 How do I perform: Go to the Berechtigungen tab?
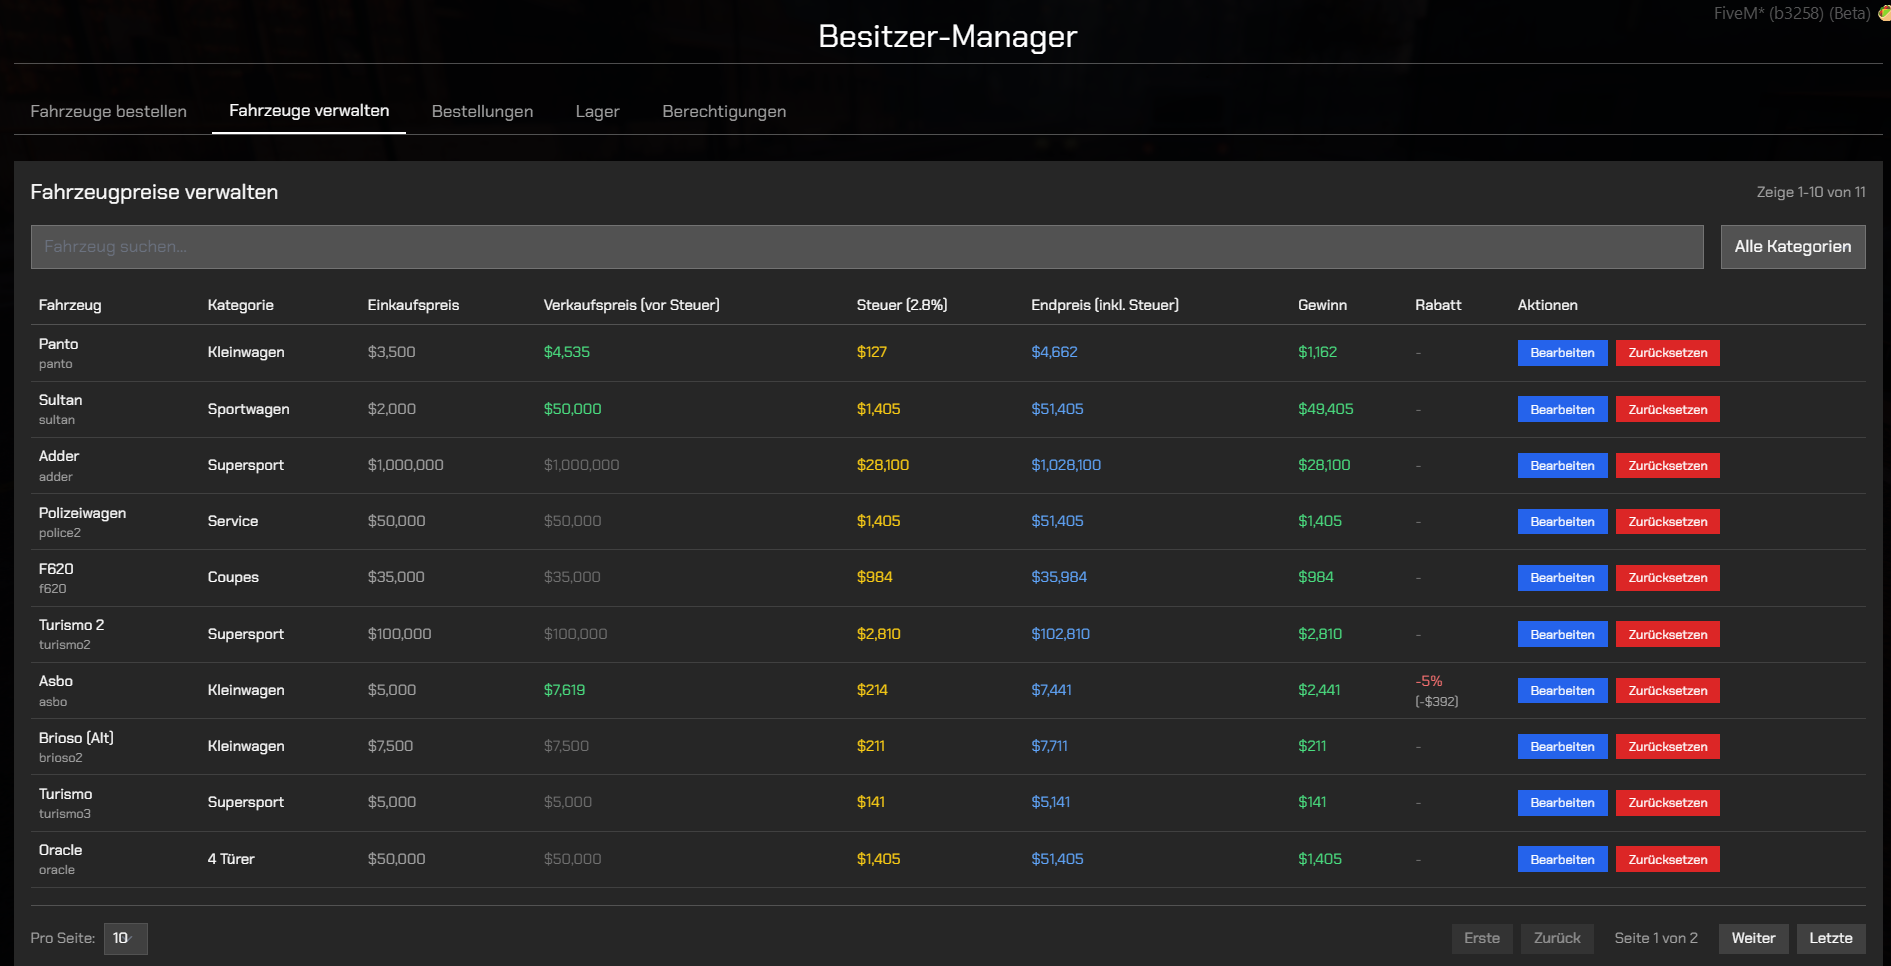click(723, 111)
